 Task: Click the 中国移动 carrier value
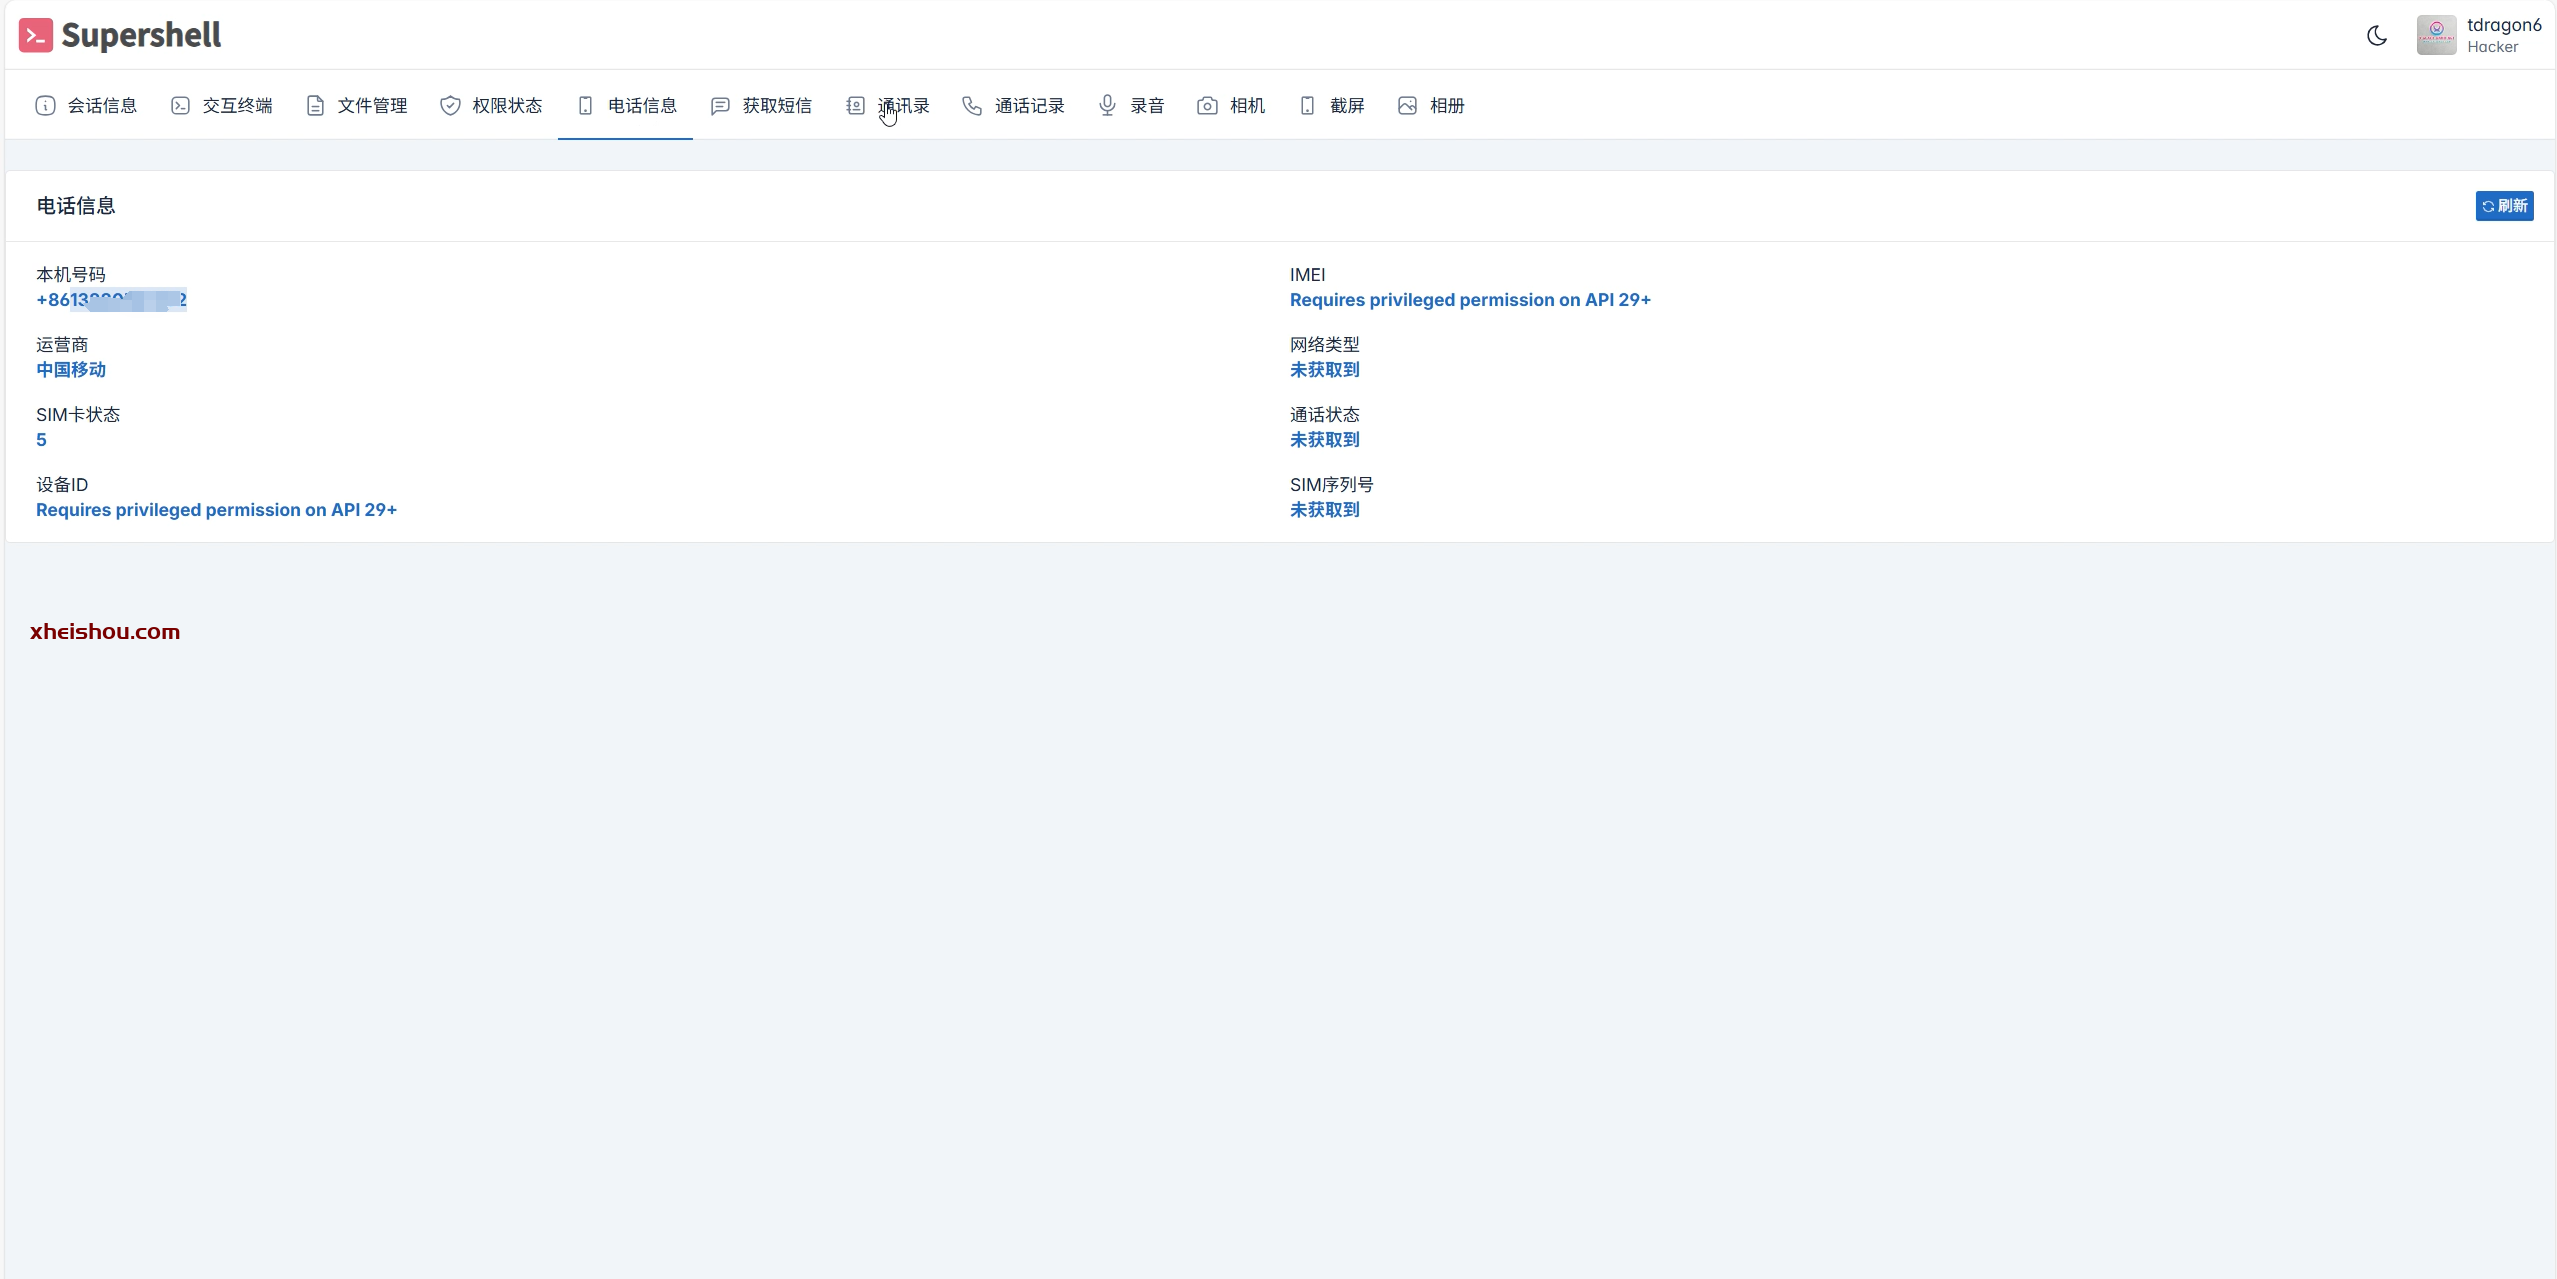[71, 370]
